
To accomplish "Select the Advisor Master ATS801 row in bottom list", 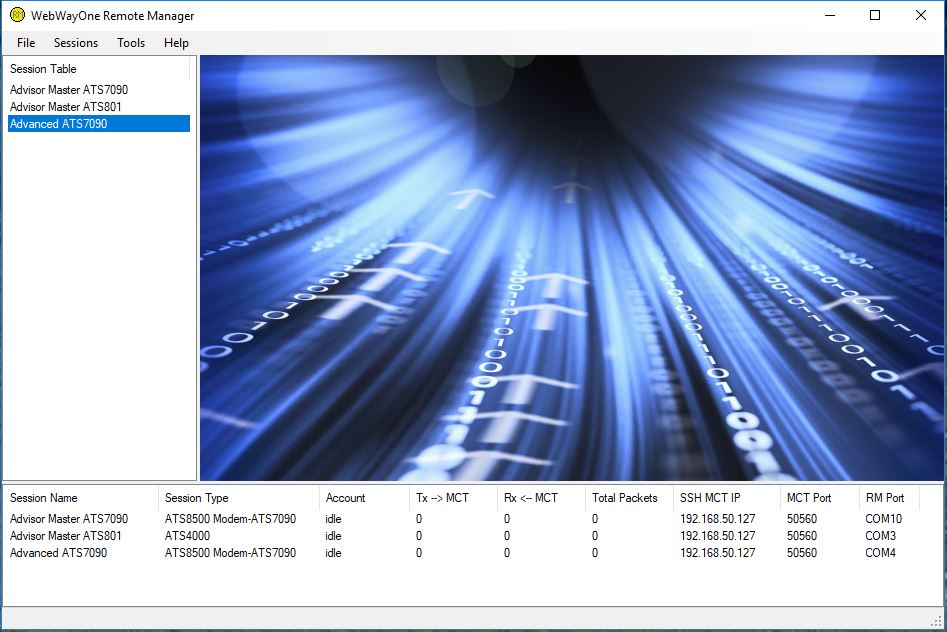I will pos(66,536).
